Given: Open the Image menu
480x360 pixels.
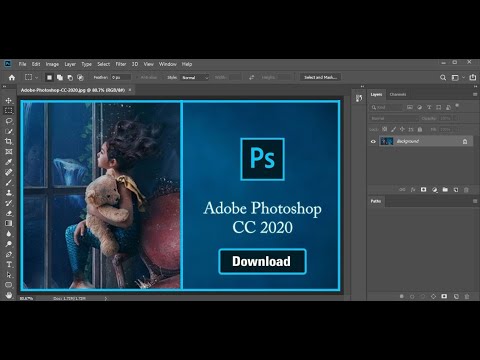Looking at the screenshot, I should (52, 64).
